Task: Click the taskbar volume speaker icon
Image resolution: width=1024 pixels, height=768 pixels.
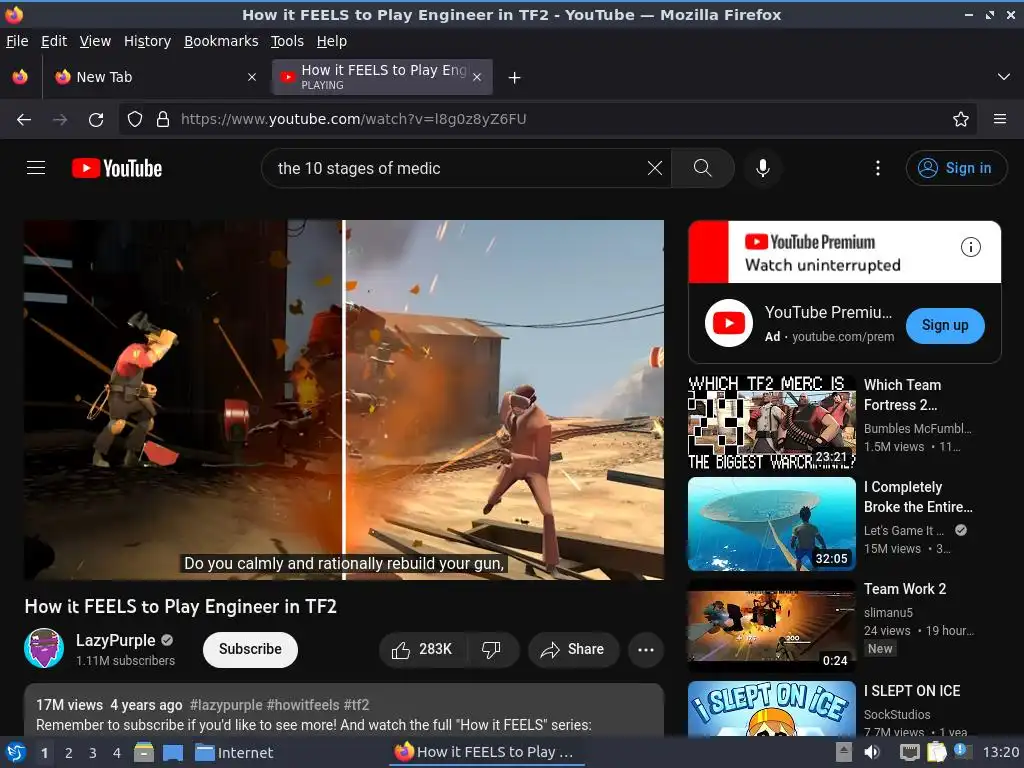Action: tap(872, 752)
